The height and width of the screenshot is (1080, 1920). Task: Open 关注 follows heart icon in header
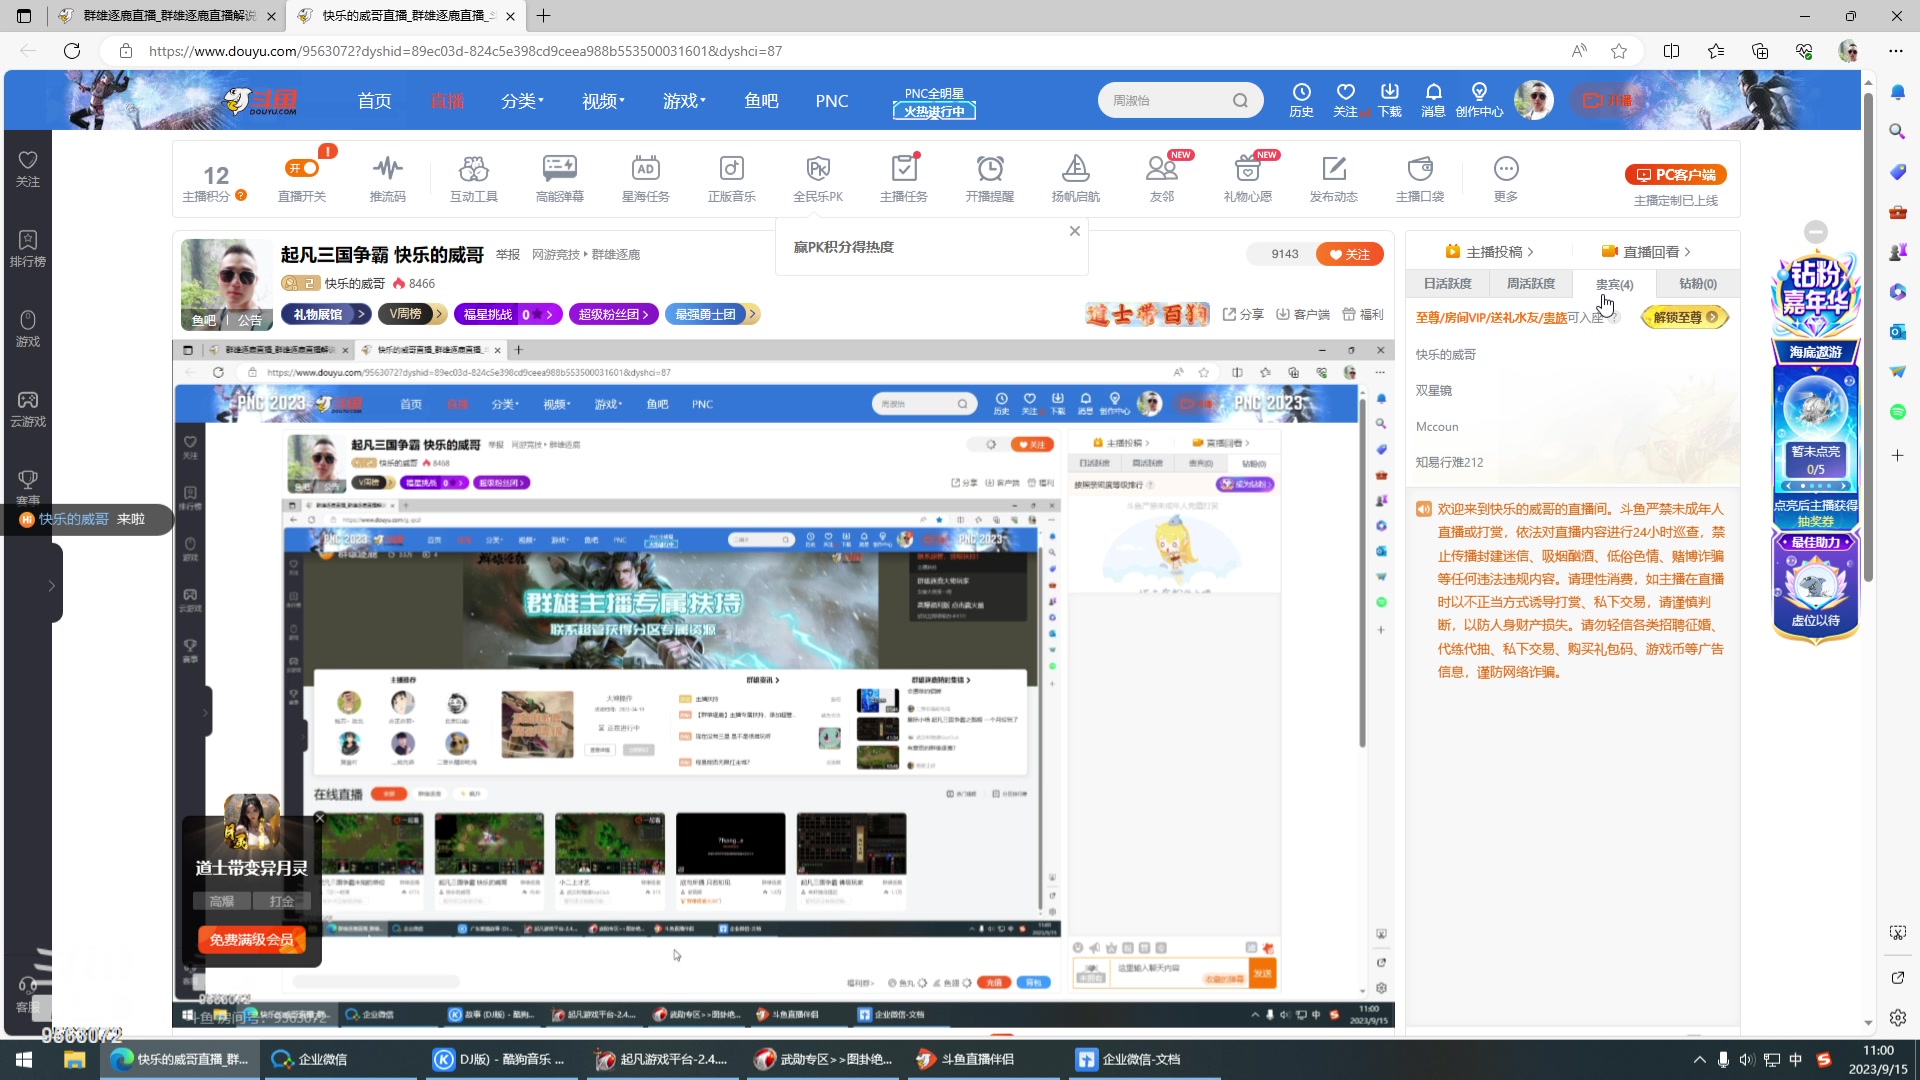(x=1345, y=100)
